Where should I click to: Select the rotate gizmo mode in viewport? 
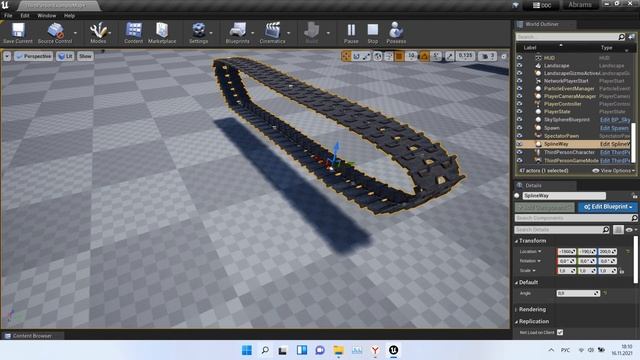point(356,56)
